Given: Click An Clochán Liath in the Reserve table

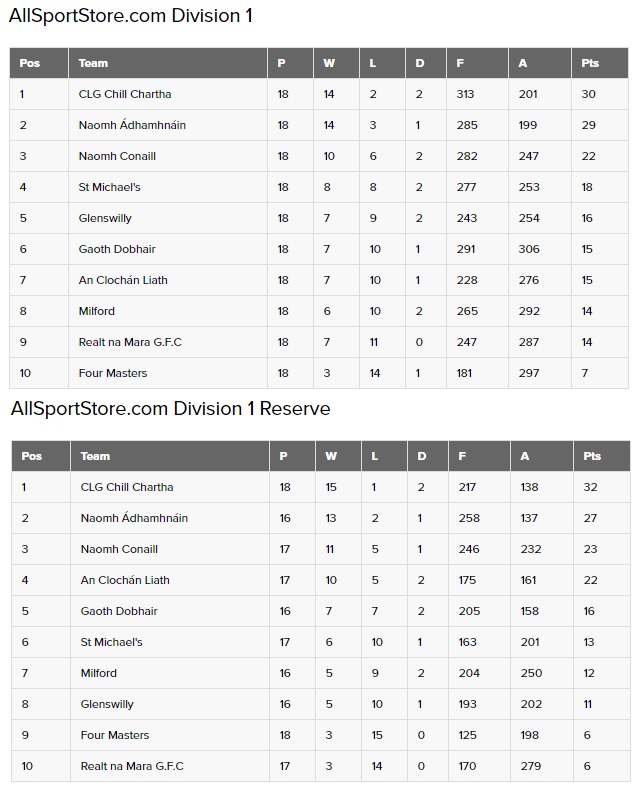Looking at the screenshot, I should point(125,580).
